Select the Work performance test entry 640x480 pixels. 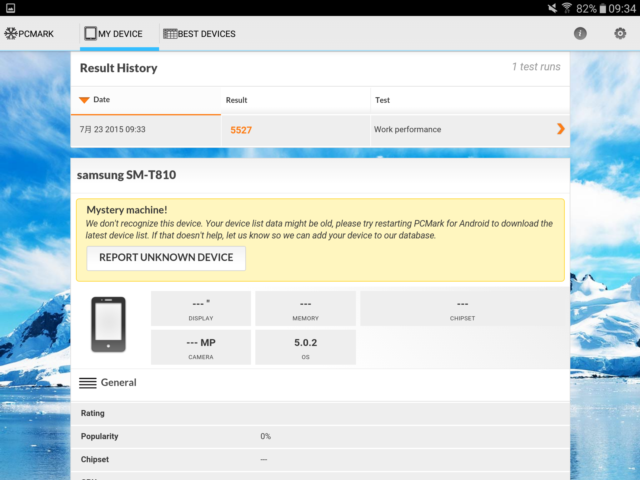tap(407, 129)
